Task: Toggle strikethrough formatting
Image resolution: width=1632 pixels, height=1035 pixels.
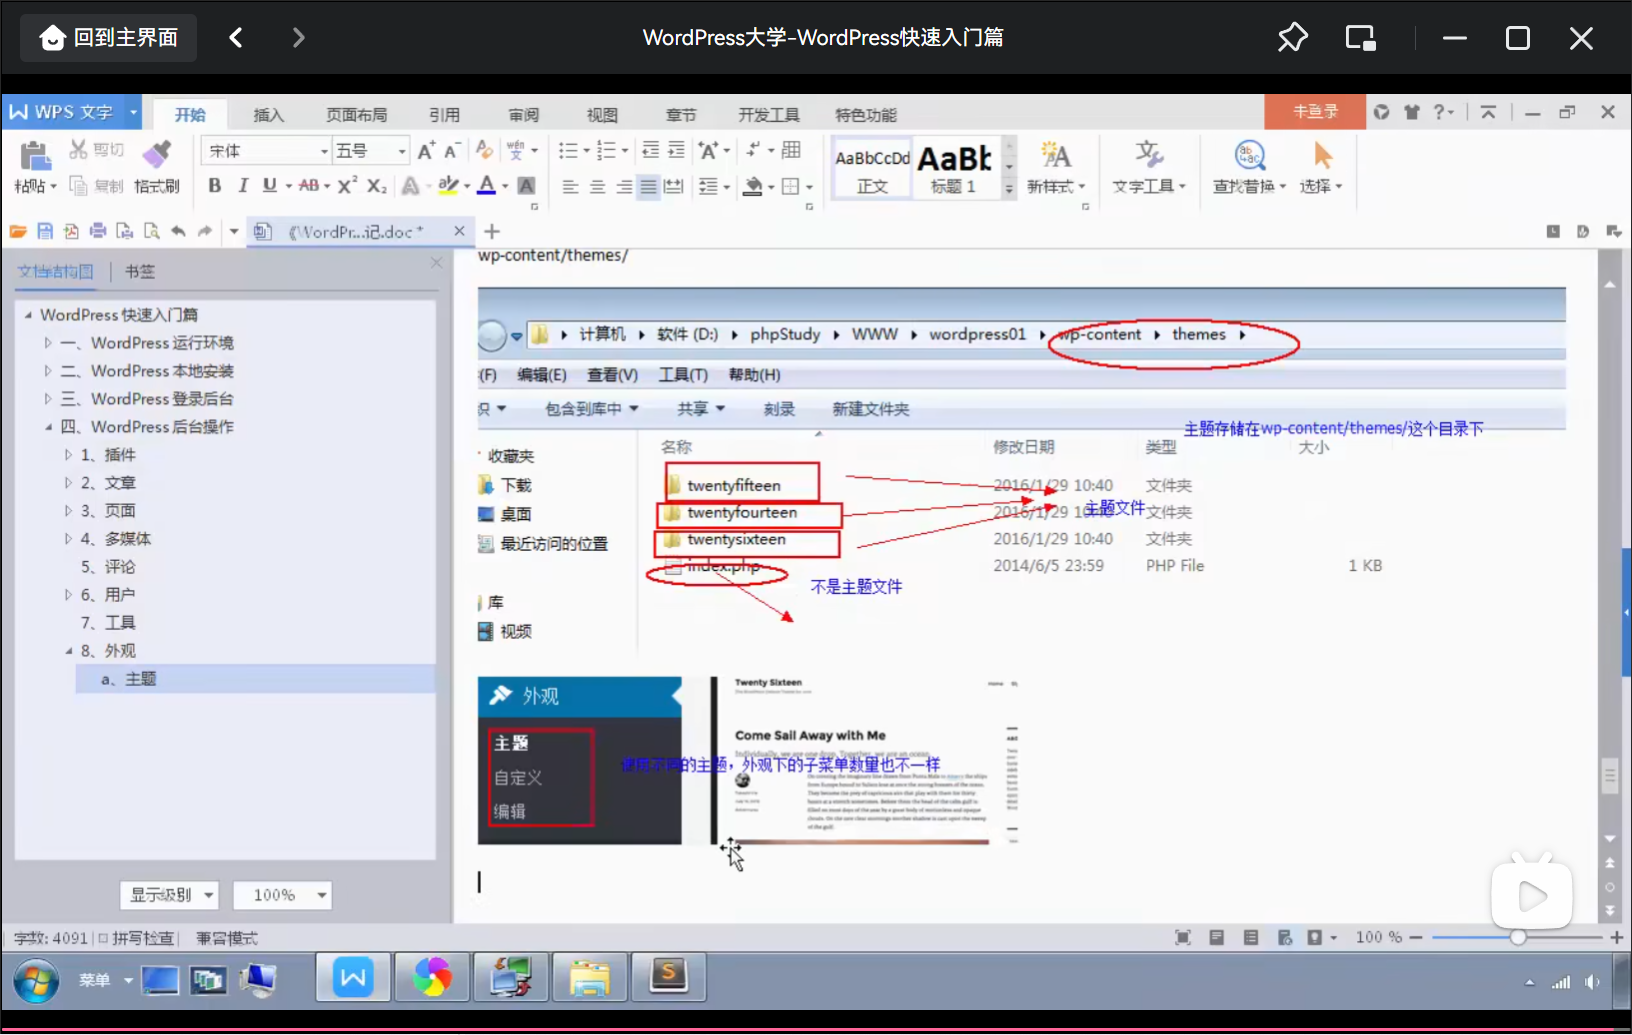Action: tap(309, 186)
